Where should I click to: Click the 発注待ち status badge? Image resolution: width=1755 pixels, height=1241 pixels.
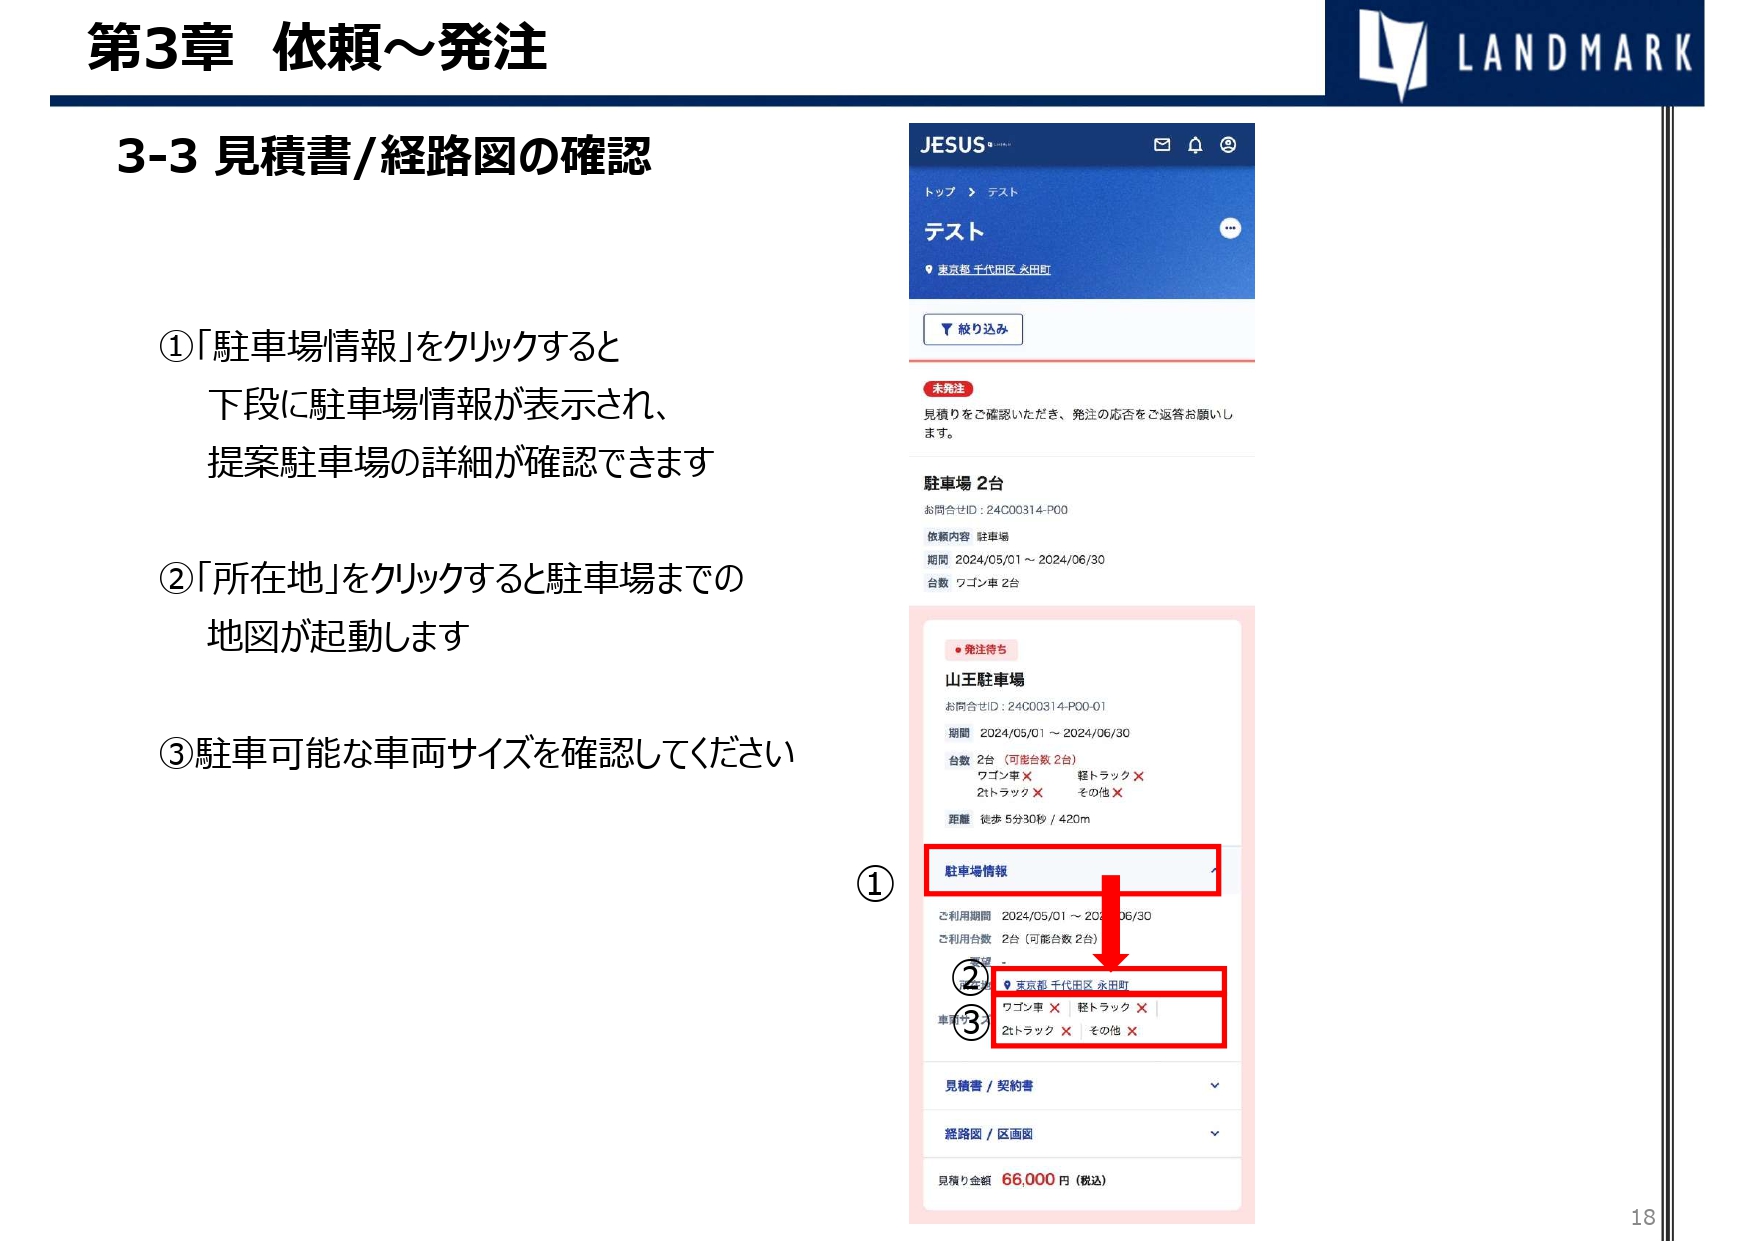[x=981, y=650]
